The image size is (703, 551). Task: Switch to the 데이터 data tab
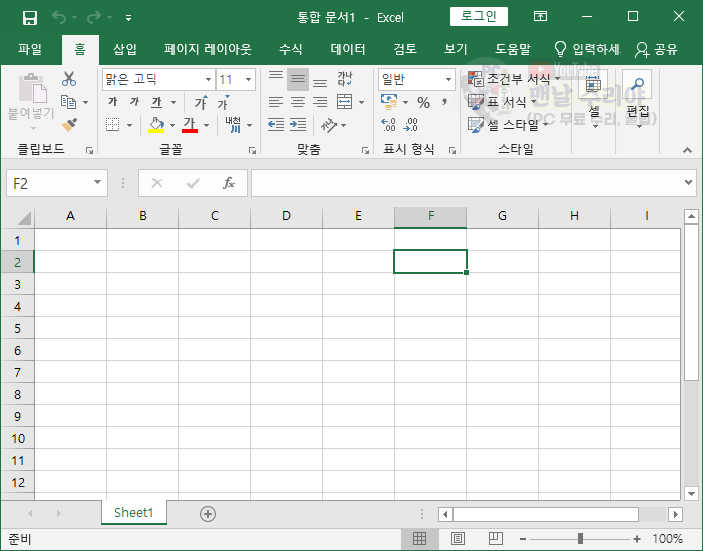(348, 49)
